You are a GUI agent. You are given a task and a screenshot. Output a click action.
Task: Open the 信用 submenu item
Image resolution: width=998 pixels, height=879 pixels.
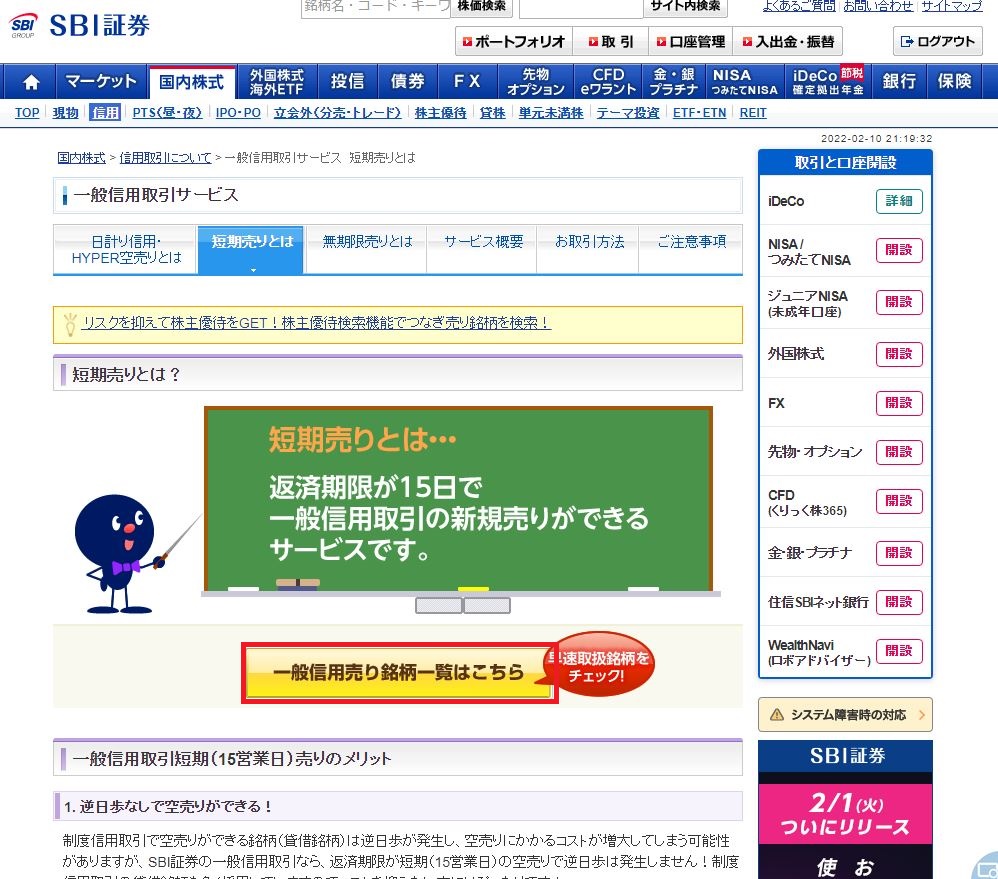(105, 113)
